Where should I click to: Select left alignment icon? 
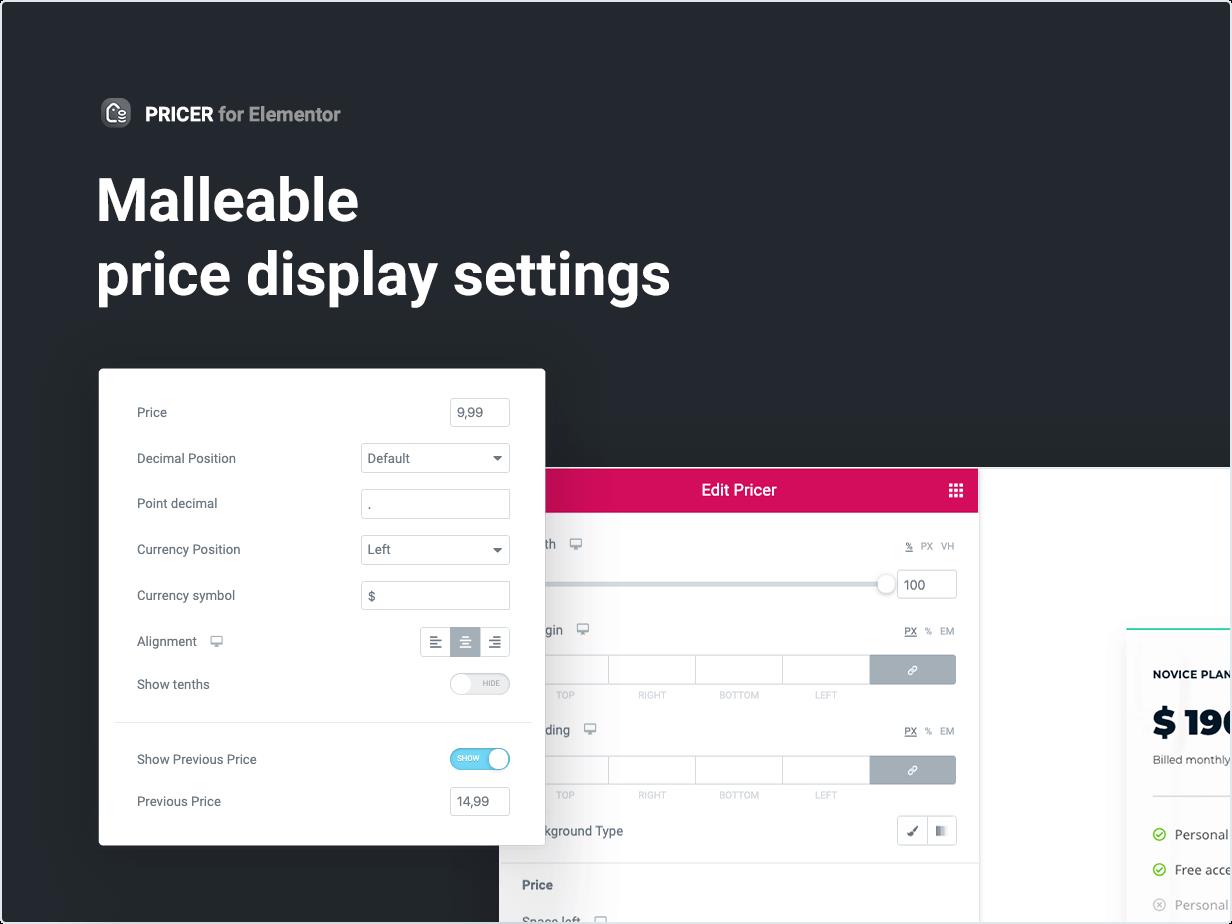[x=436, y=642]
